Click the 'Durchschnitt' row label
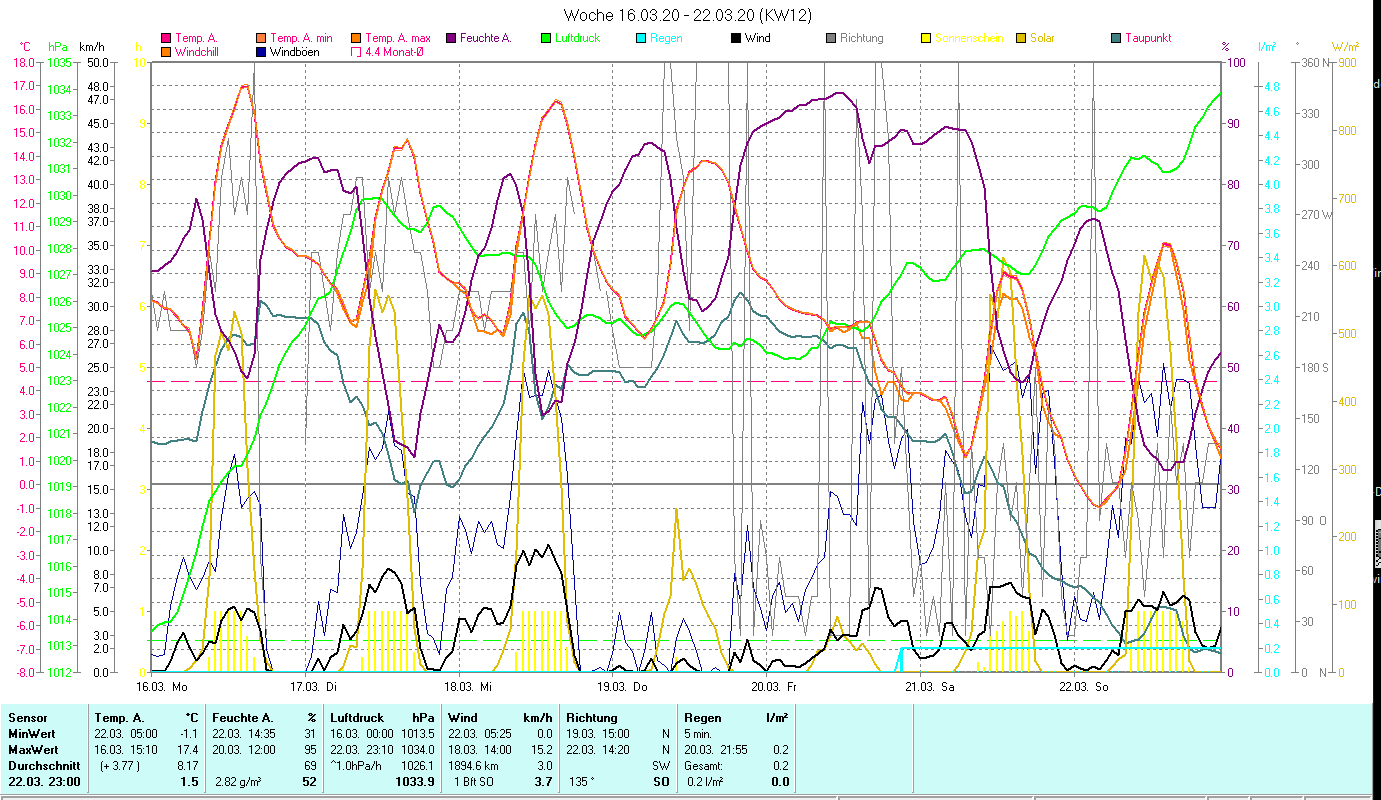Viewport: 1381px width, 800px height. click(x=43, y=766)
